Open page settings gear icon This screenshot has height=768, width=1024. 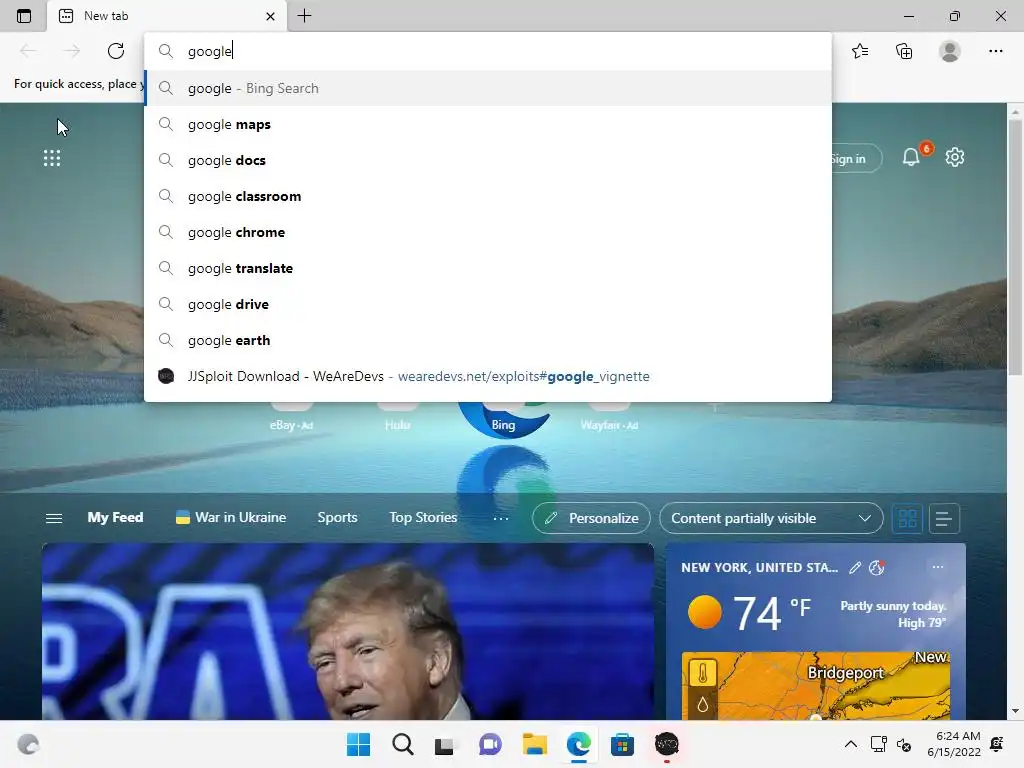click(955, 157)
